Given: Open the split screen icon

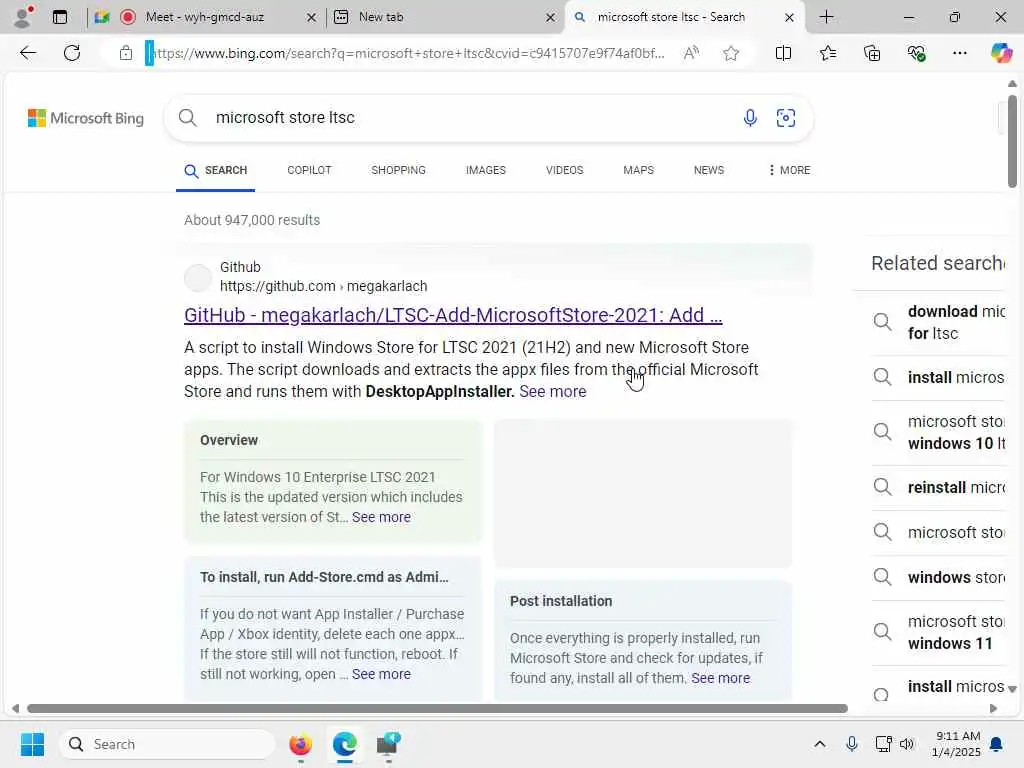Looking at the screenshot, I should click(x=783, y=53).
